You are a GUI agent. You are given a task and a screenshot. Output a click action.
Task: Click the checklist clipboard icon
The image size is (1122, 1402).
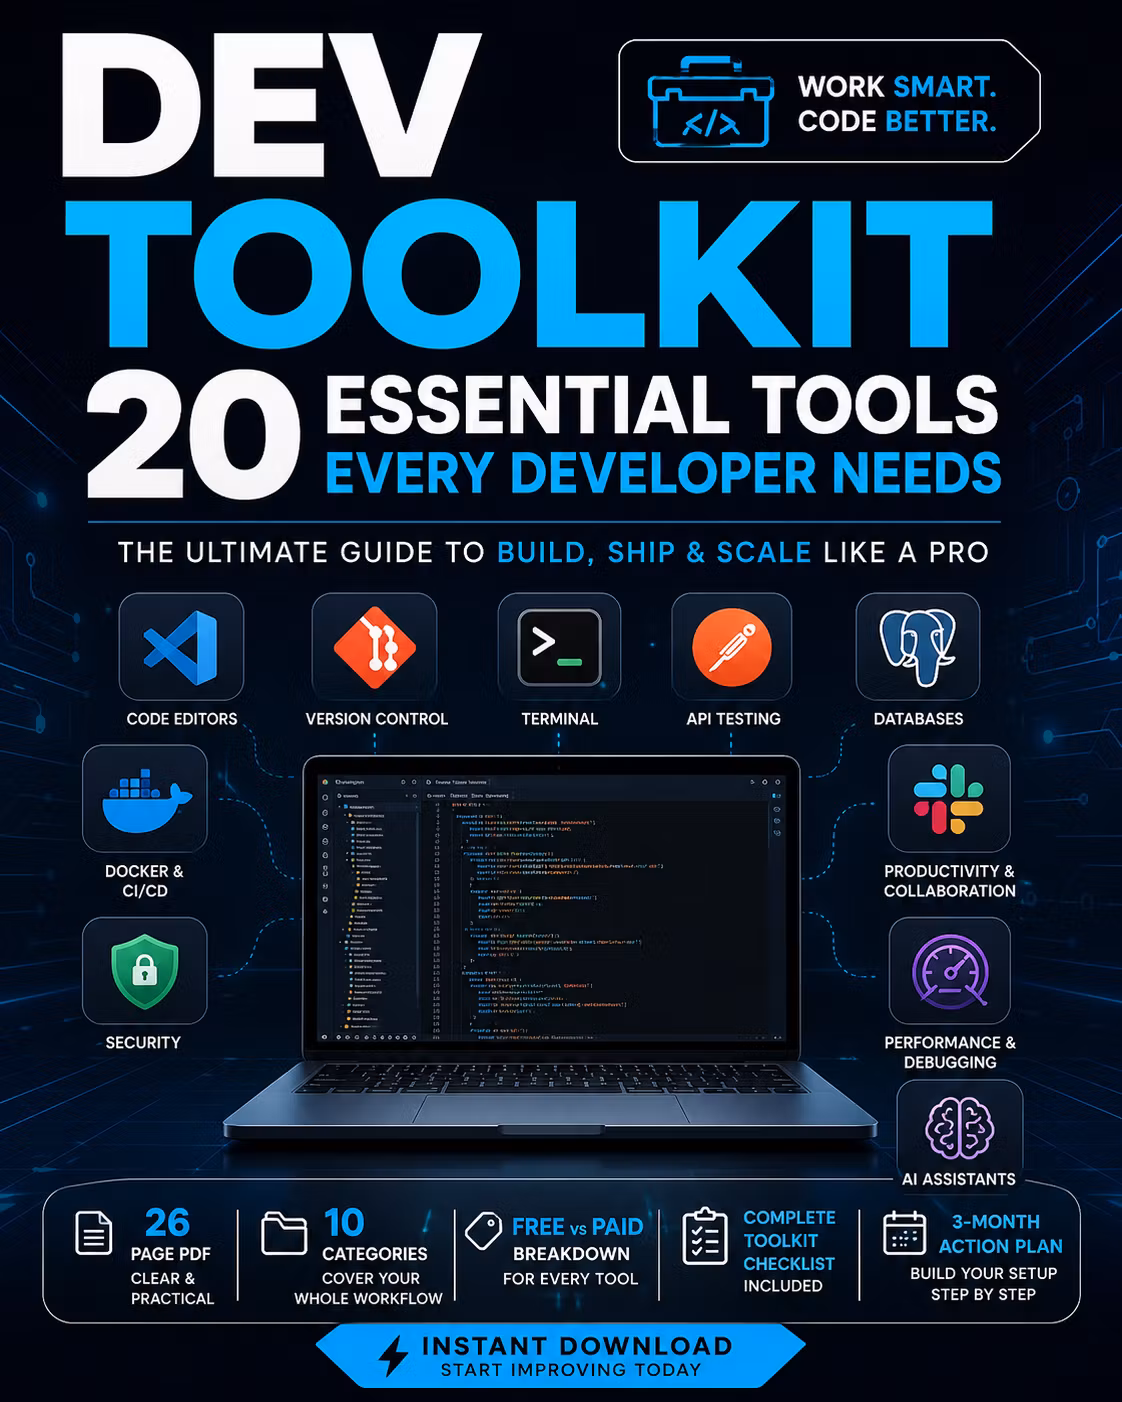coord(705,1236)
